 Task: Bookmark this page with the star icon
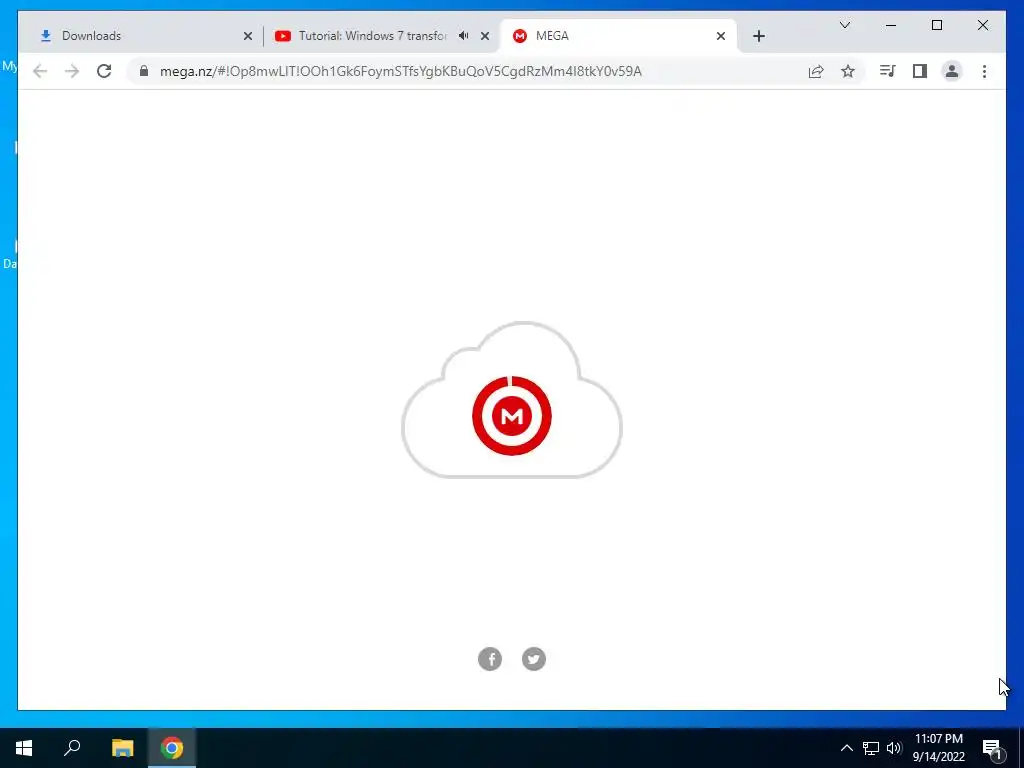coord(848,71)
